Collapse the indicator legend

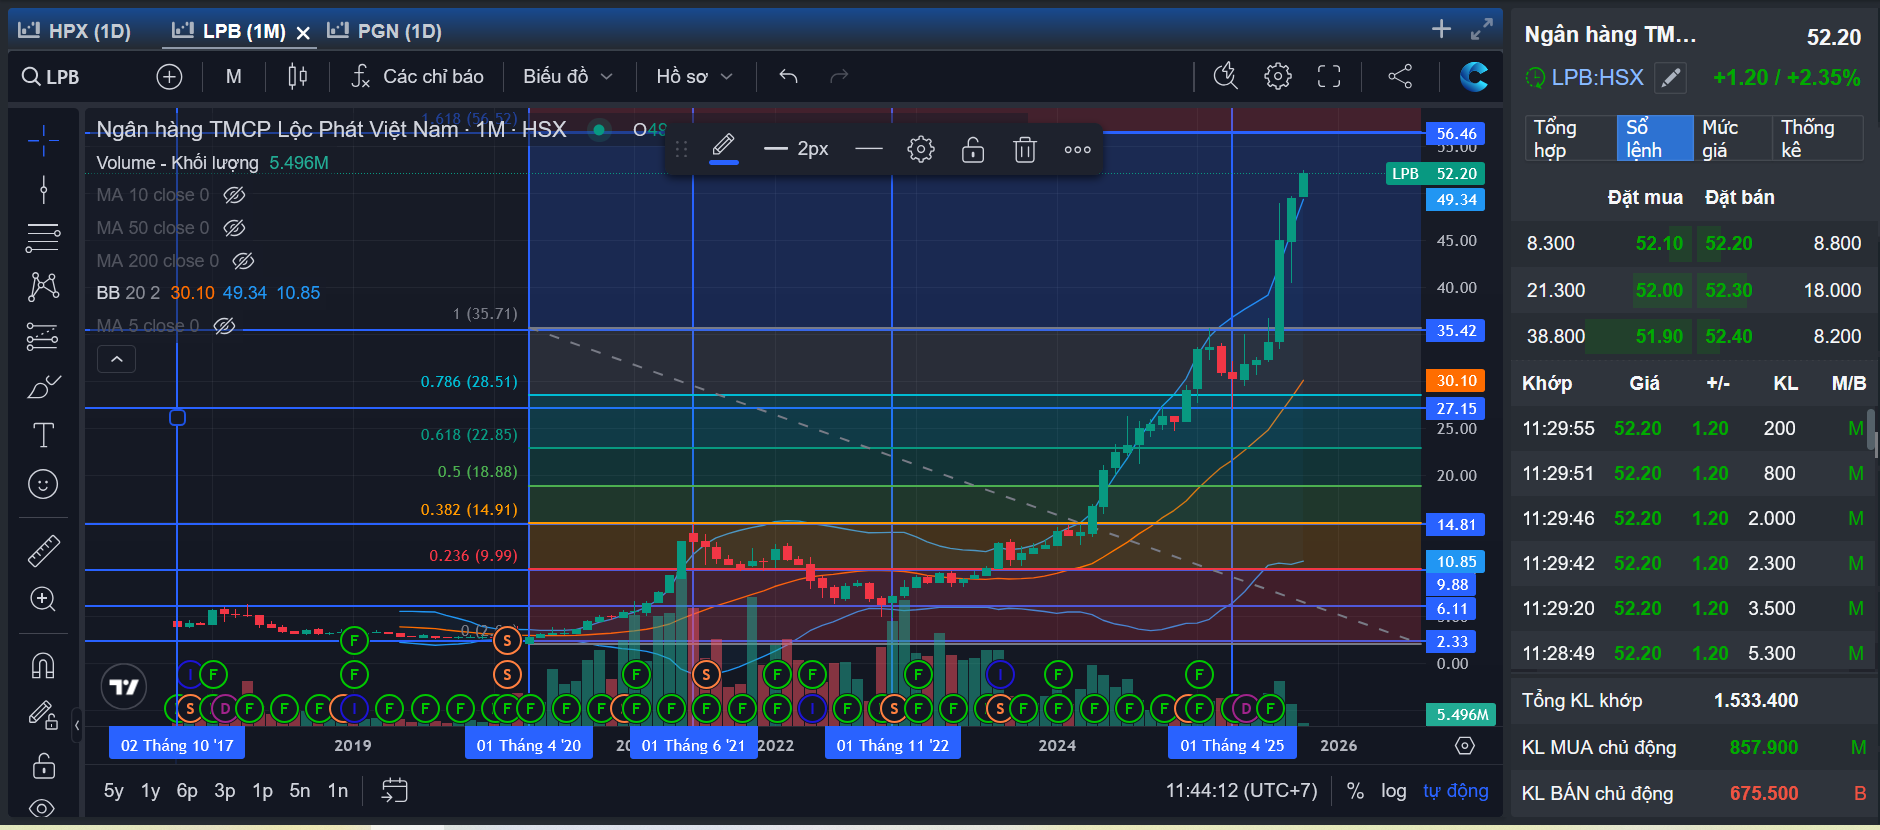116,359
